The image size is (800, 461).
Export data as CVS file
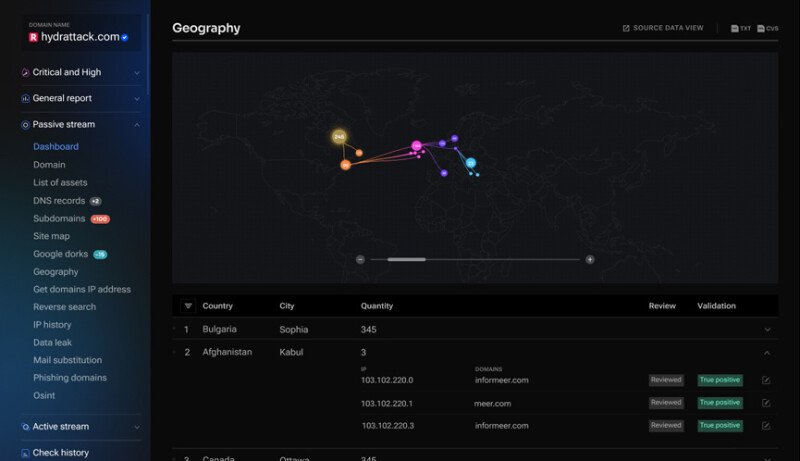pos(768,28)
